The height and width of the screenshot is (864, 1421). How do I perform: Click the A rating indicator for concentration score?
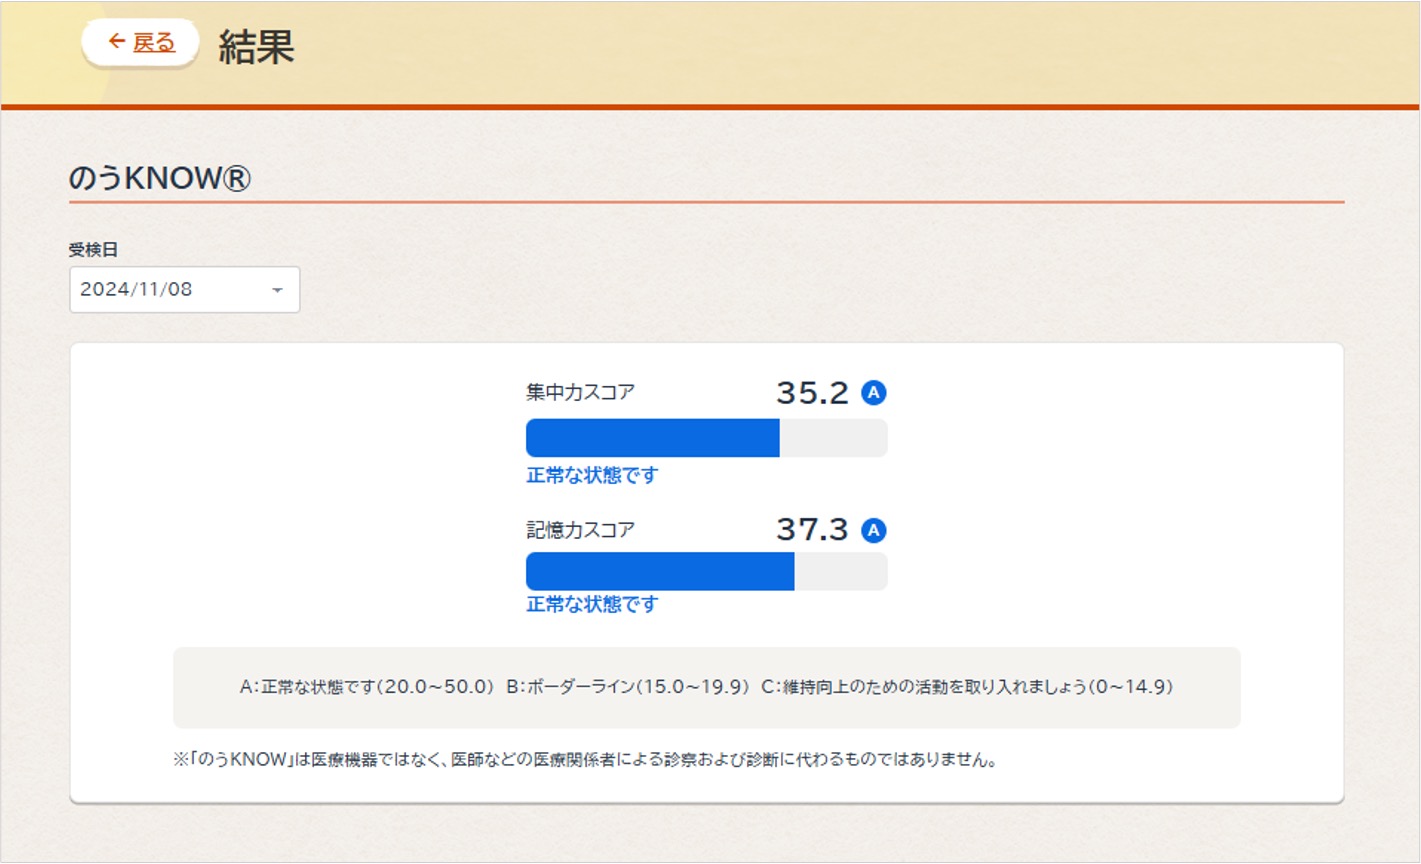click(x=875, y=392)
